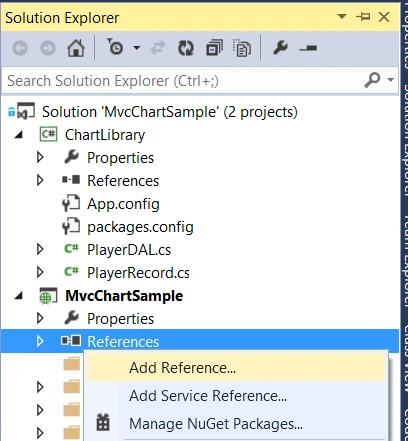Select highlighted References under MvcChartSample
Image resolution: width=408 pixels, height=441 pixels.
coord(123,342)
